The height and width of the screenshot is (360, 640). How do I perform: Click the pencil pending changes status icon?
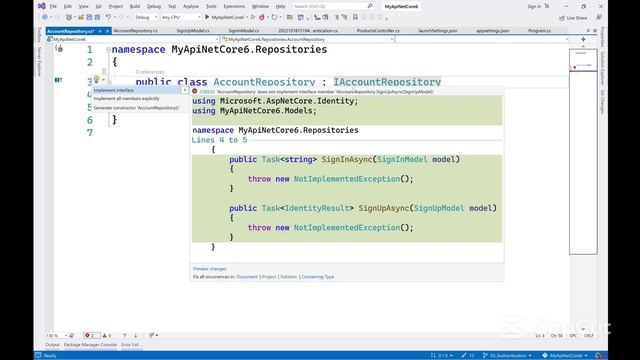(468, 356)
